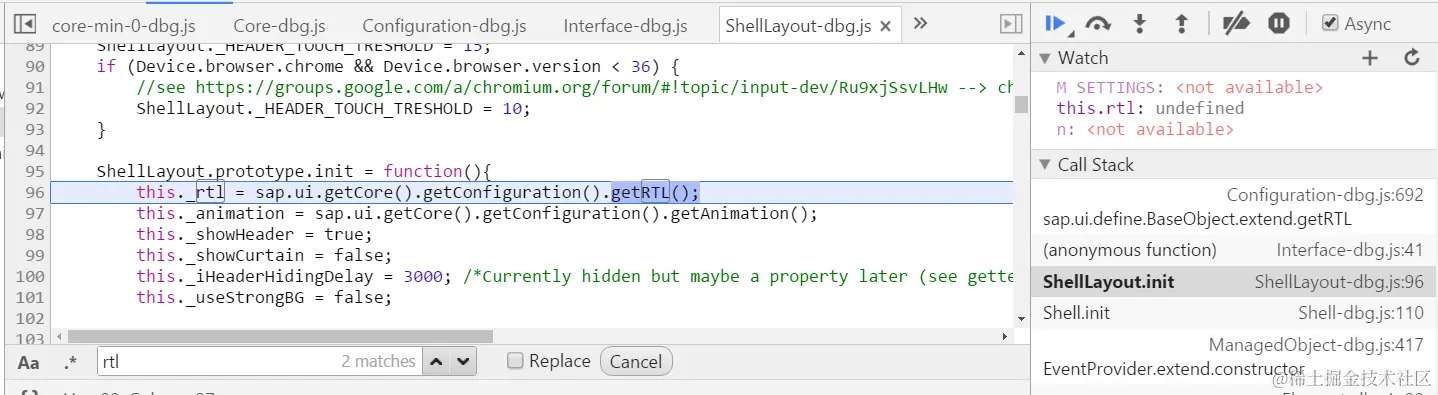
Task: Step over next function call
Action: [1099, 23]
